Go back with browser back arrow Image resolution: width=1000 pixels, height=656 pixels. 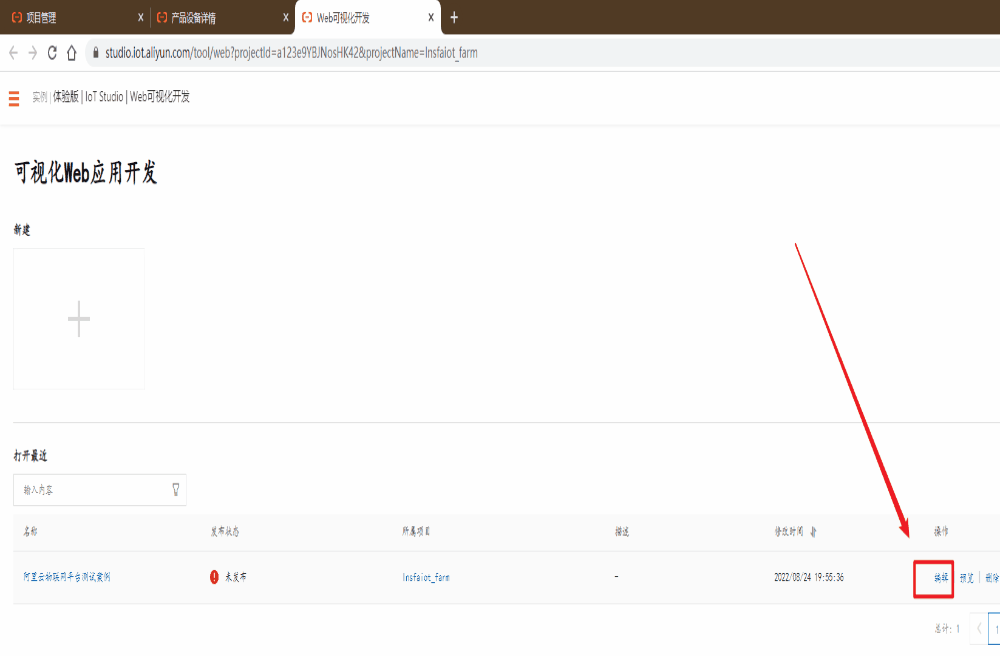[x=13, y=53]
